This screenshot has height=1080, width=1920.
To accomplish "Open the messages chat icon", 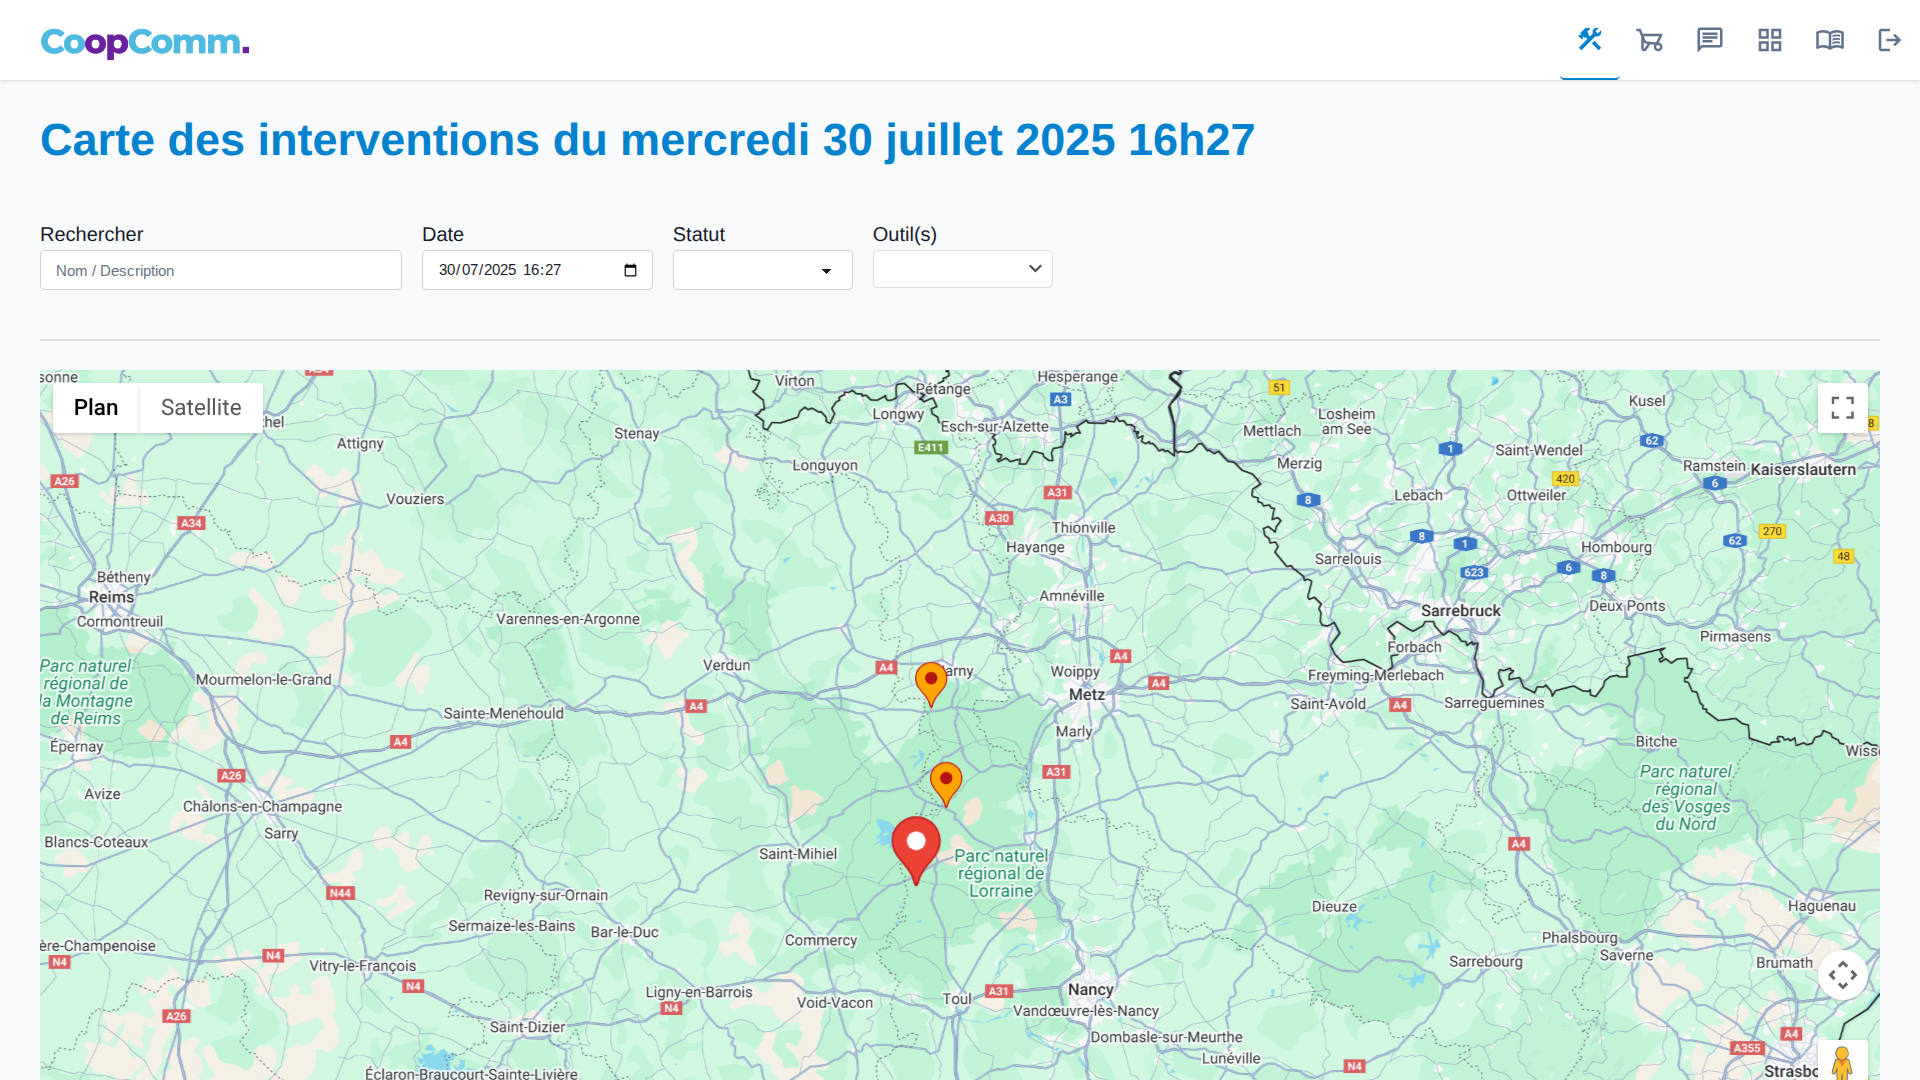I will pos(1710,40).
